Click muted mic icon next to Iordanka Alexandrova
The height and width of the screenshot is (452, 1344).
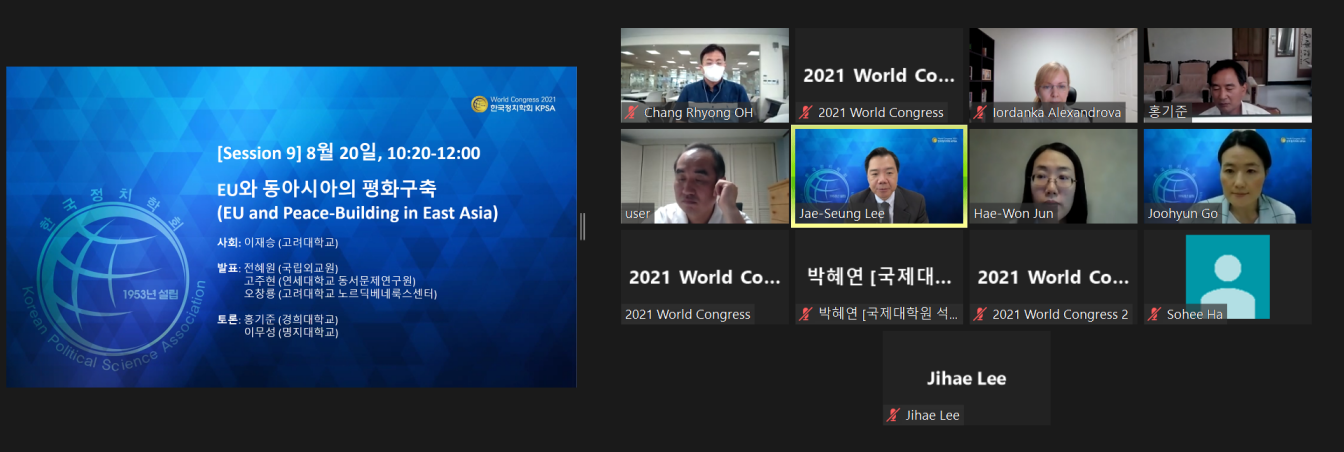pyautogui.click(x=980, y=113)
